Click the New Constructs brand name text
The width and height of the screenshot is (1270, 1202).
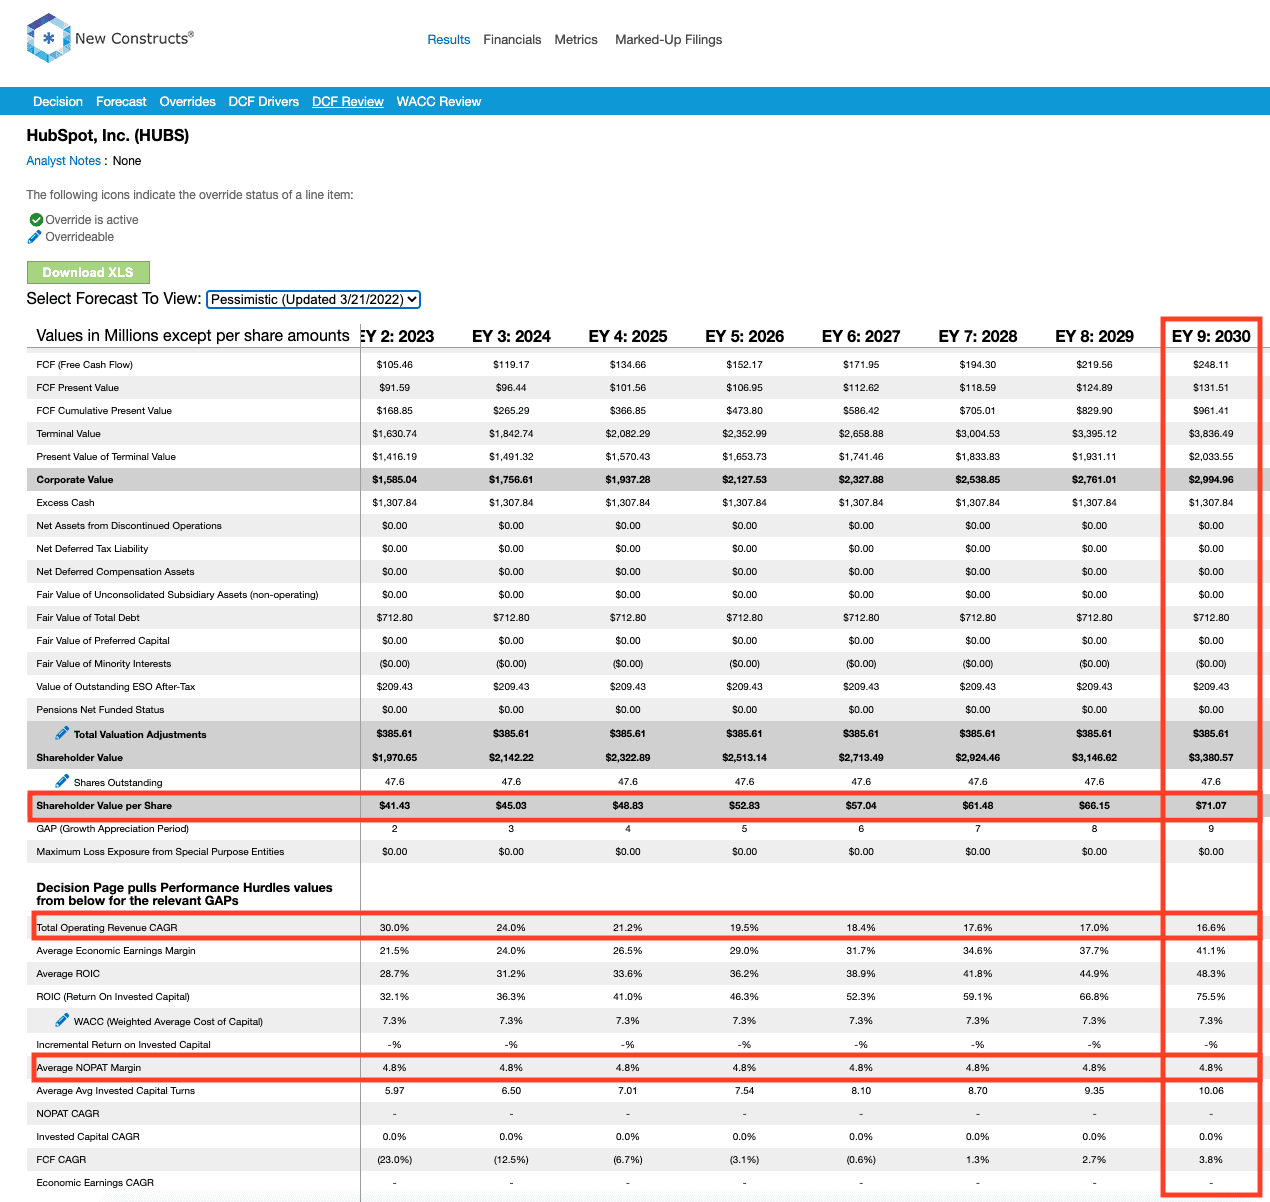134,38
